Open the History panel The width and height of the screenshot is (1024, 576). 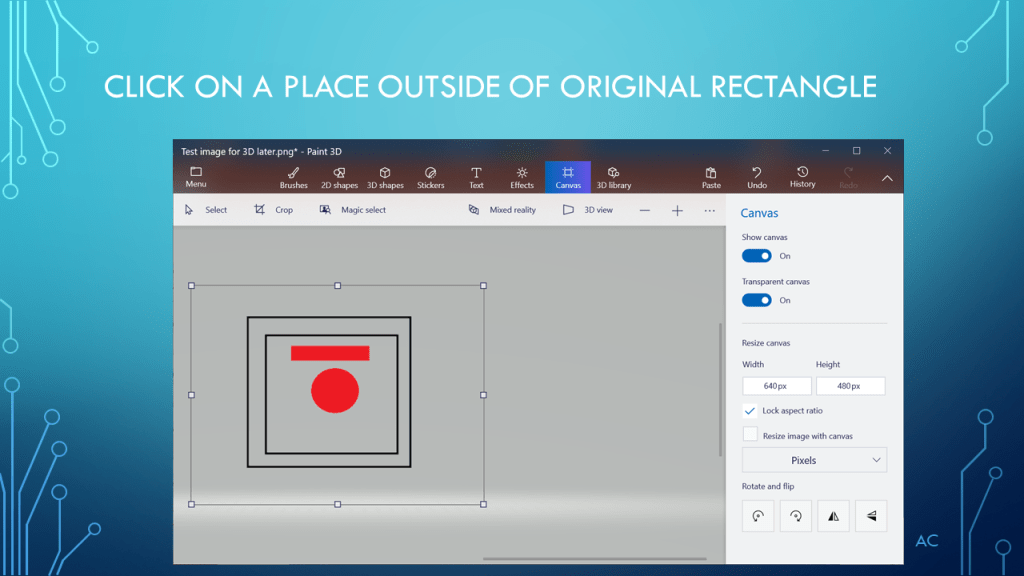(x=802, y=177)
